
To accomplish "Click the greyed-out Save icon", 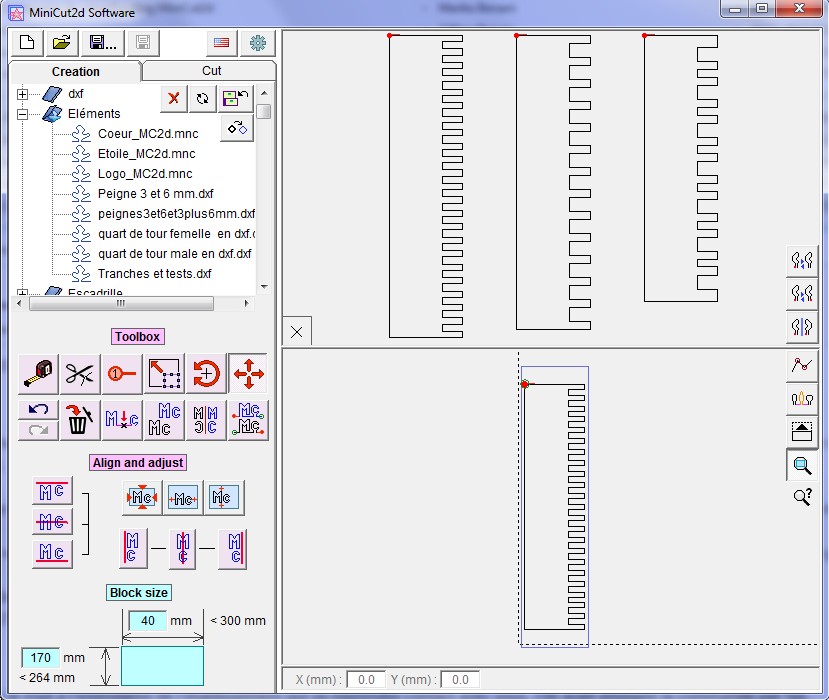I will click(x=143, y=43).
